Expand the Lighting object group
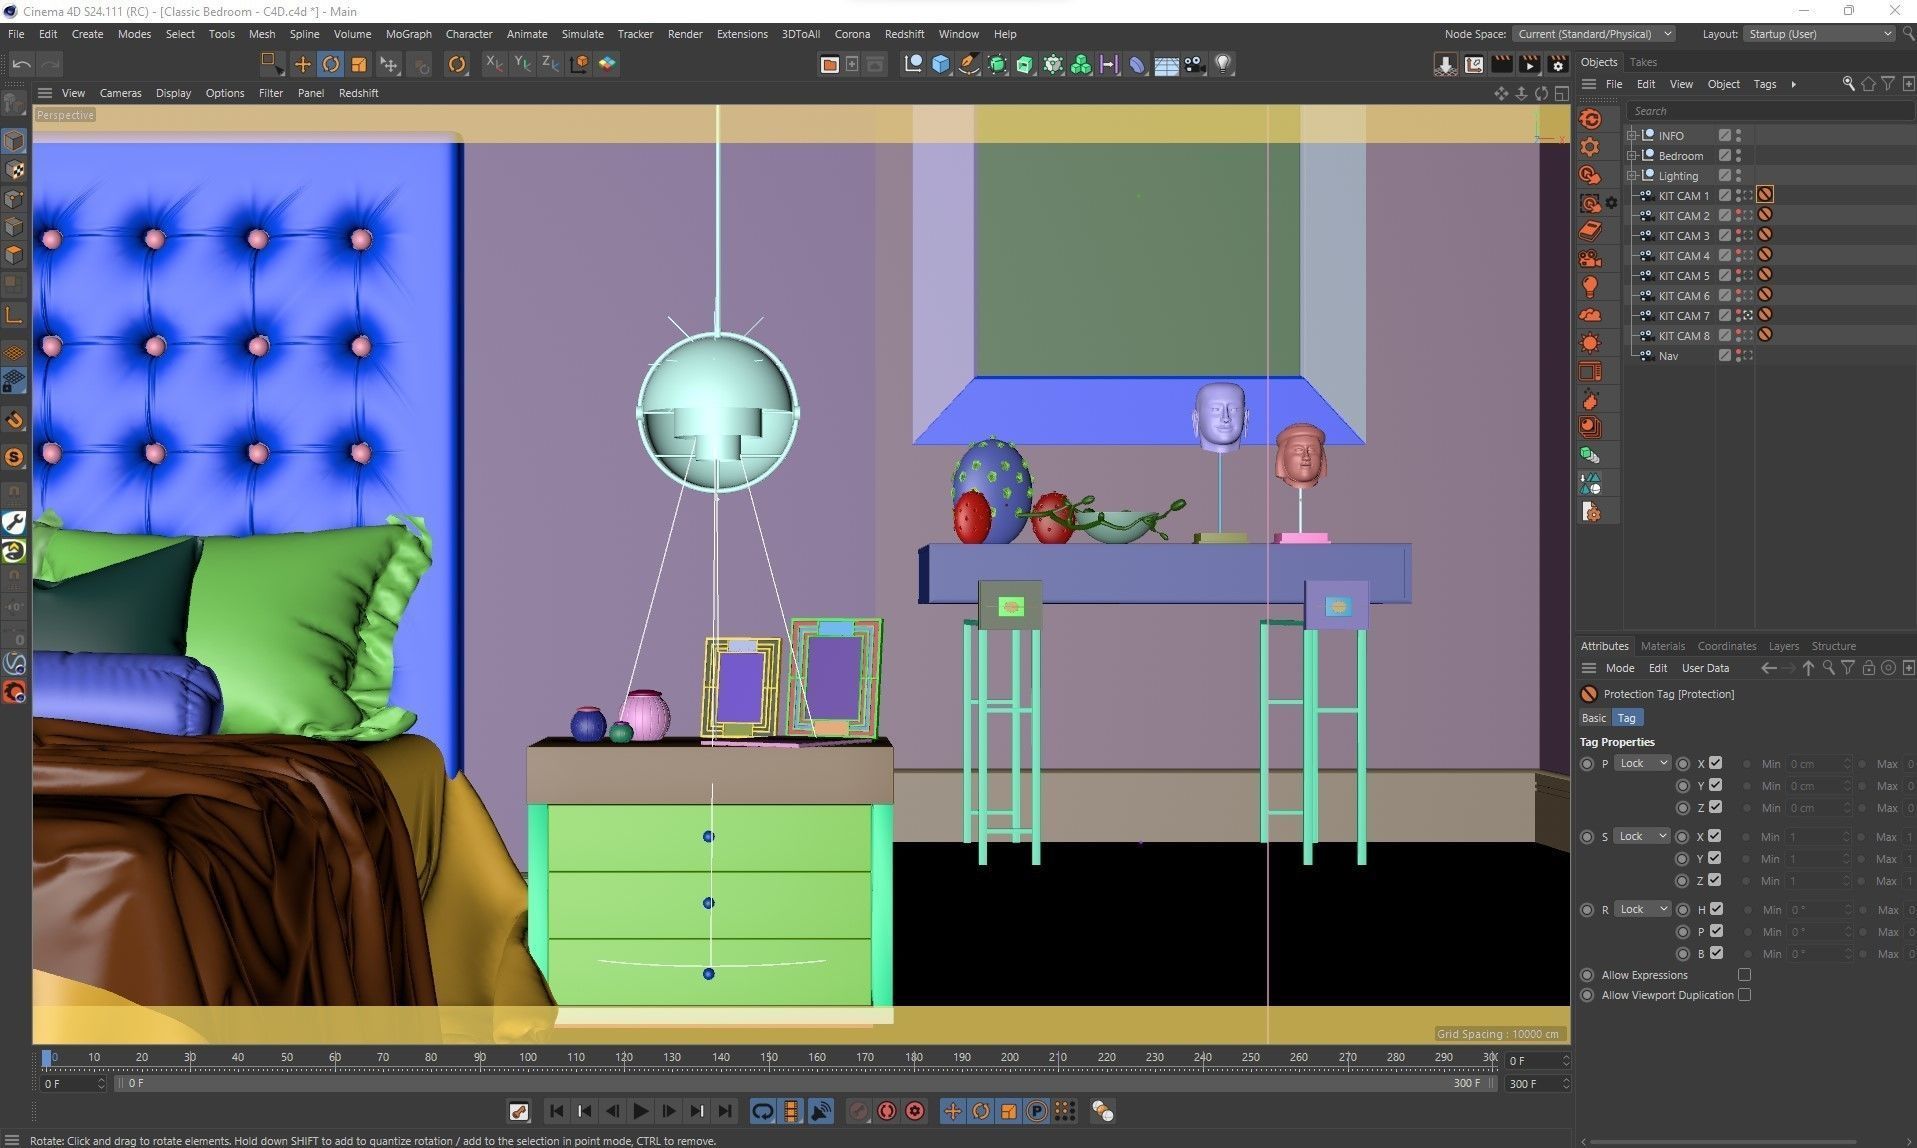This screenshot has width=1917, height=1148. coord(1632,175)
